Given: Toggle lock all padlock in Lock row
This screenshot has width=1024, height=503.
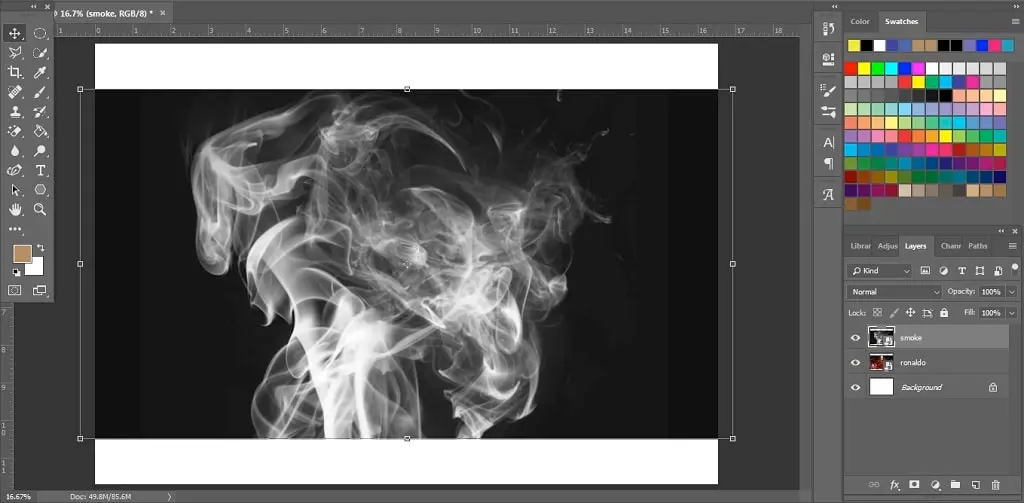Looking at the screenshot, I should click(x=944, y=313).
